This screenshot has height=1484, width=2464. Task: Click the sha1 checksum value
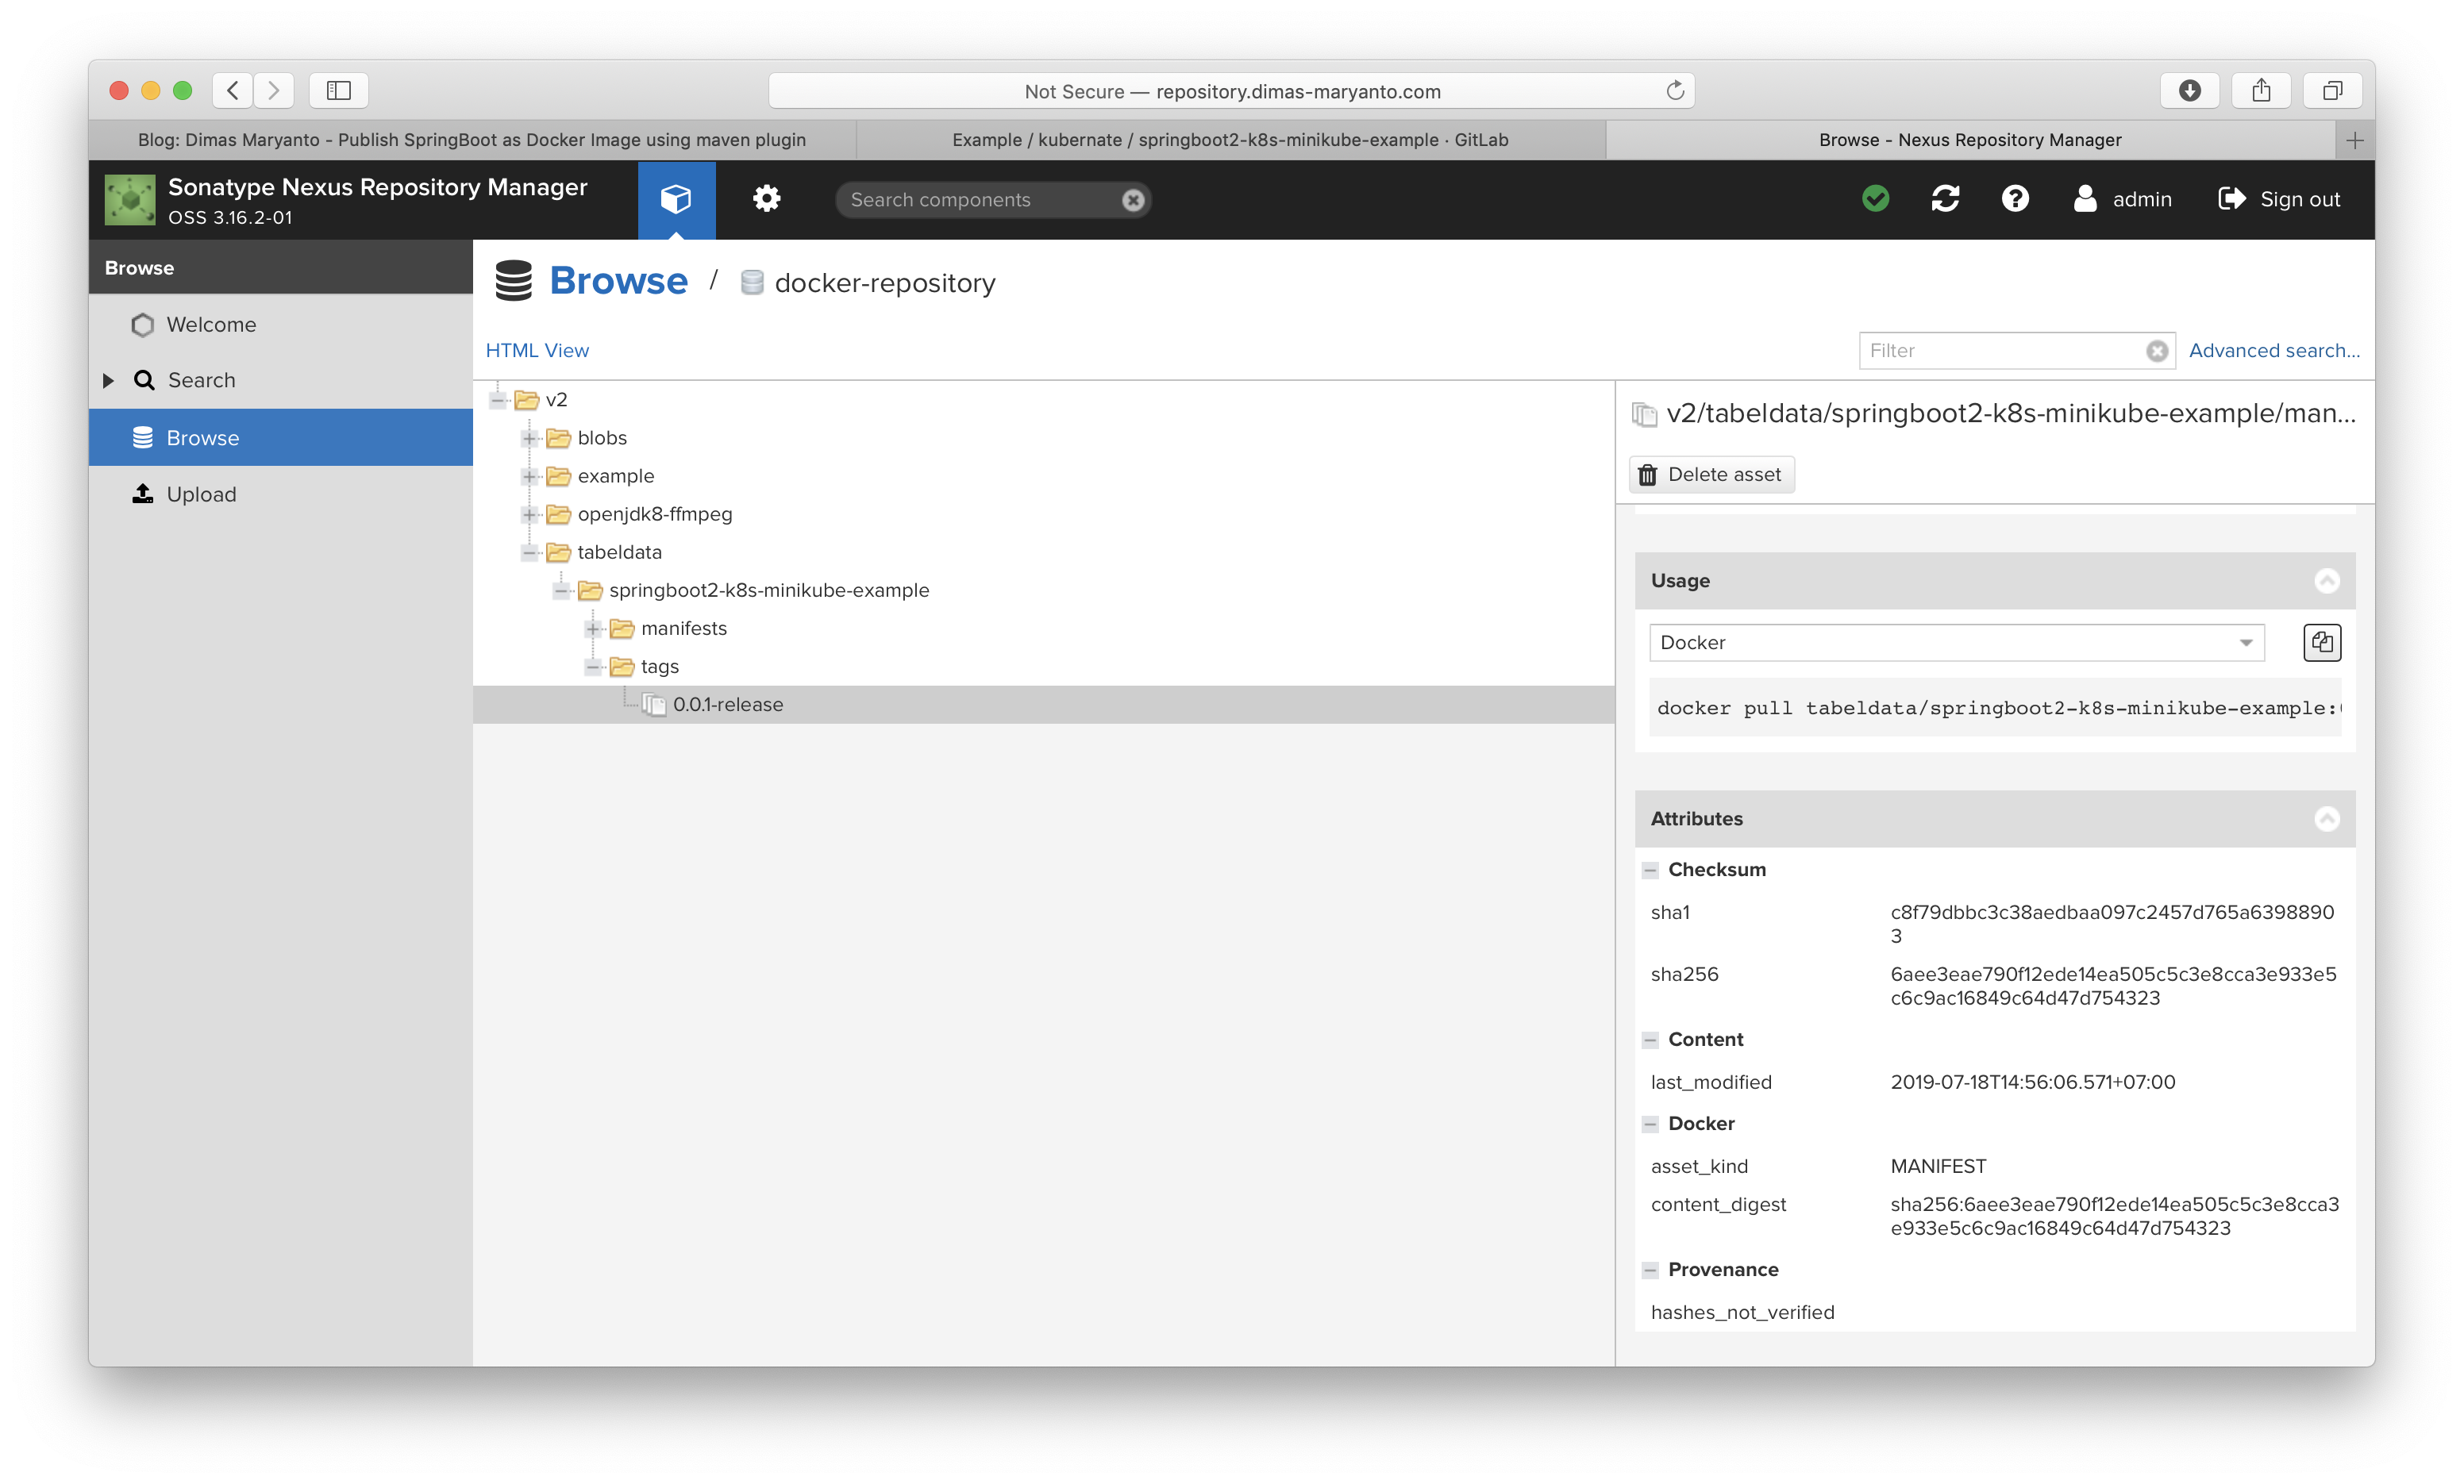[2112, 924]
